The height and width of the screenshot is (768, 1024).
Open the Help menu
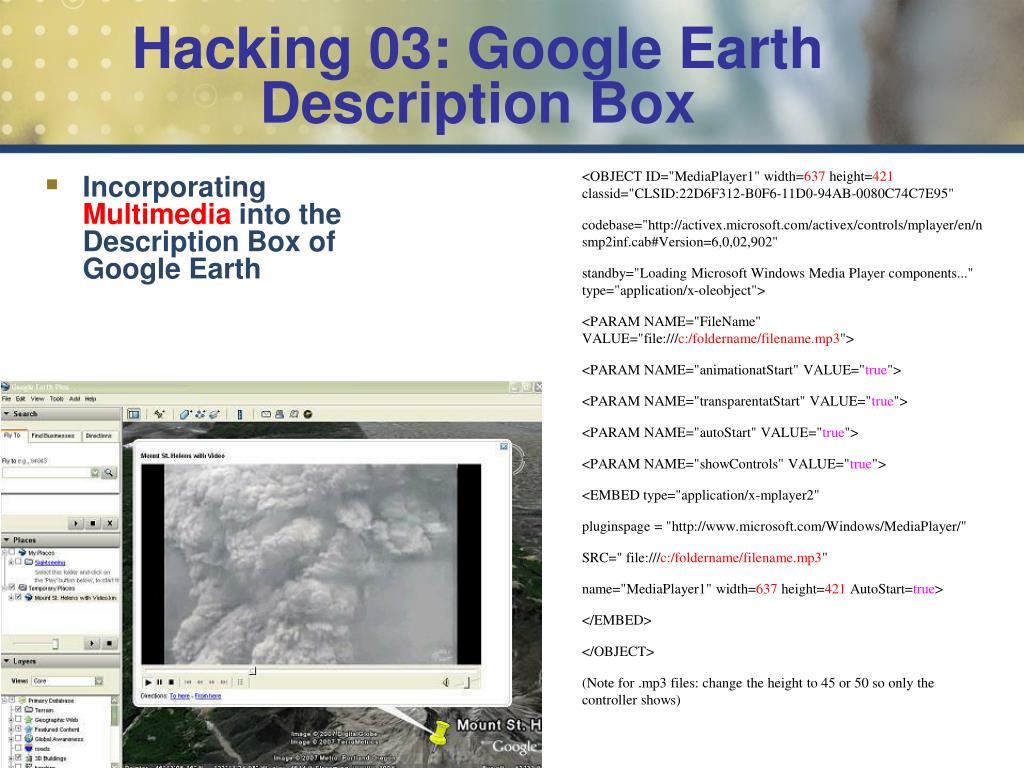tap(90, 398)
